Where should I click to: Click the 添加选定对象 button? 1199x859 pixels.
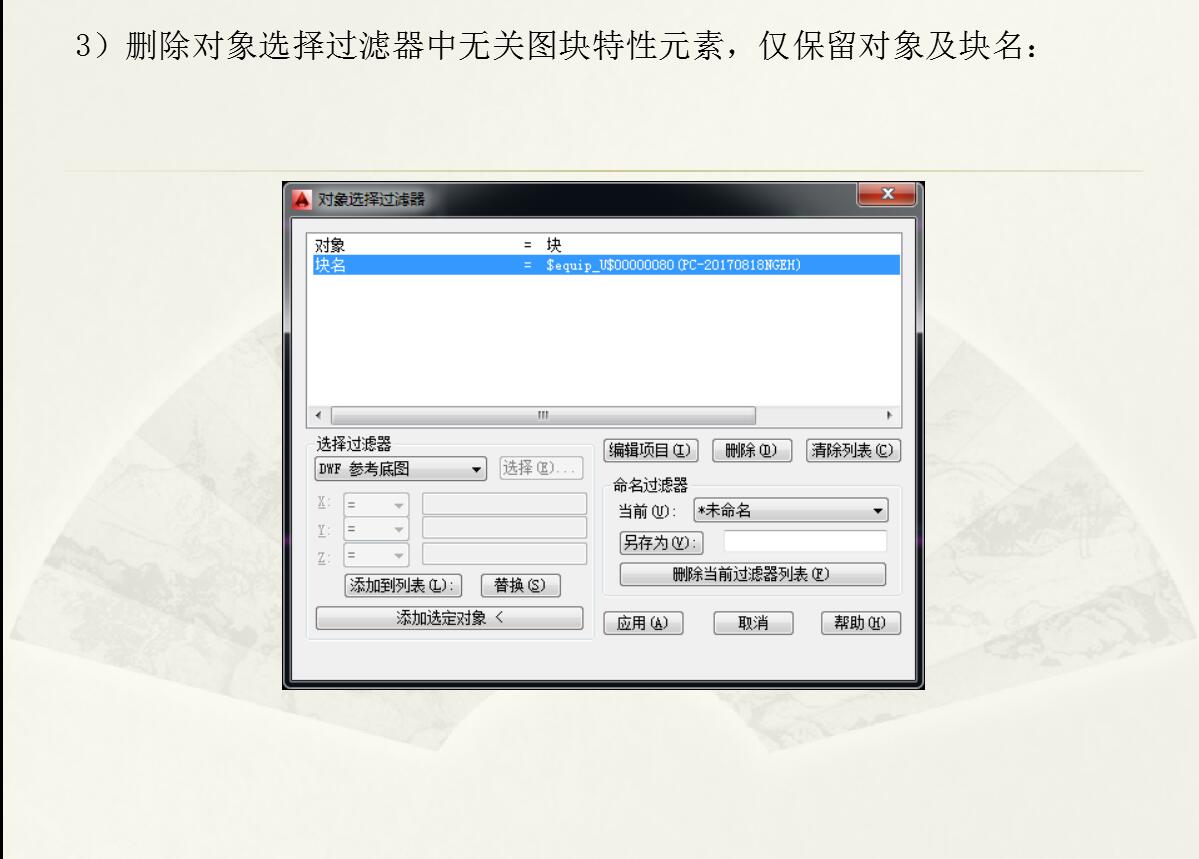[449, 619]
